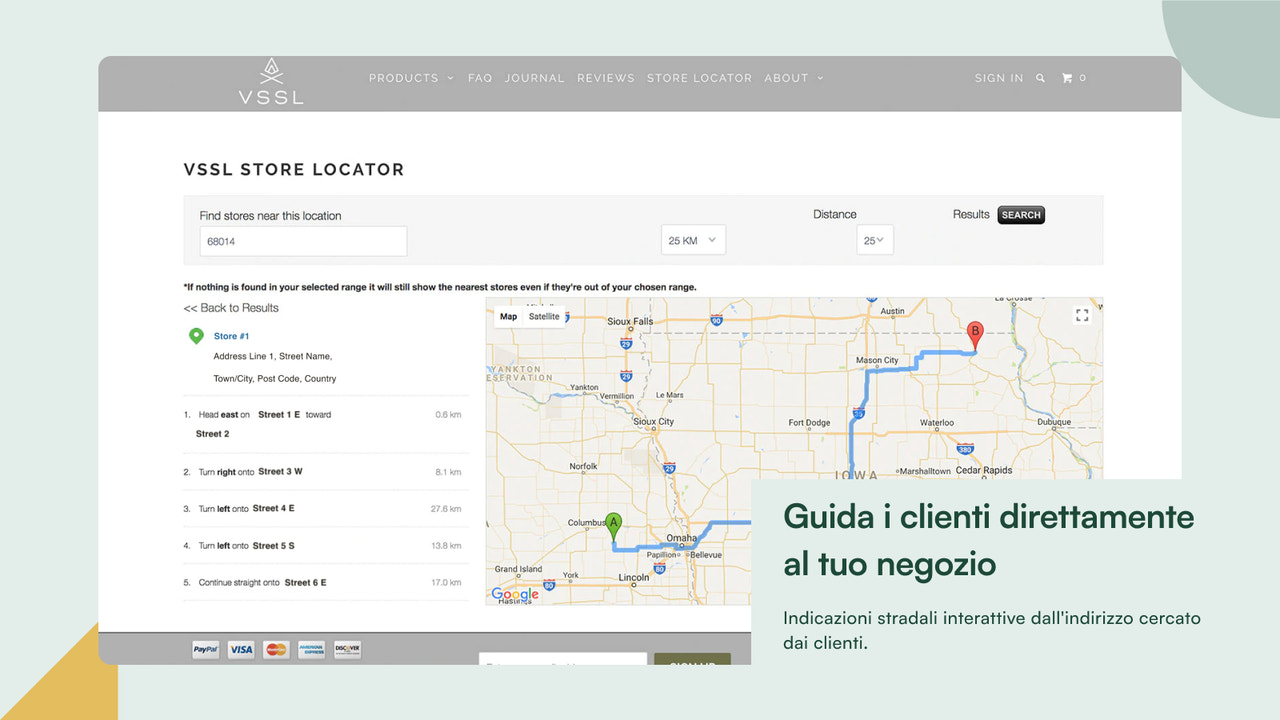Click the Mason City label on map
The height and width of the screenshot is (720, 1280).
point(877,360)
